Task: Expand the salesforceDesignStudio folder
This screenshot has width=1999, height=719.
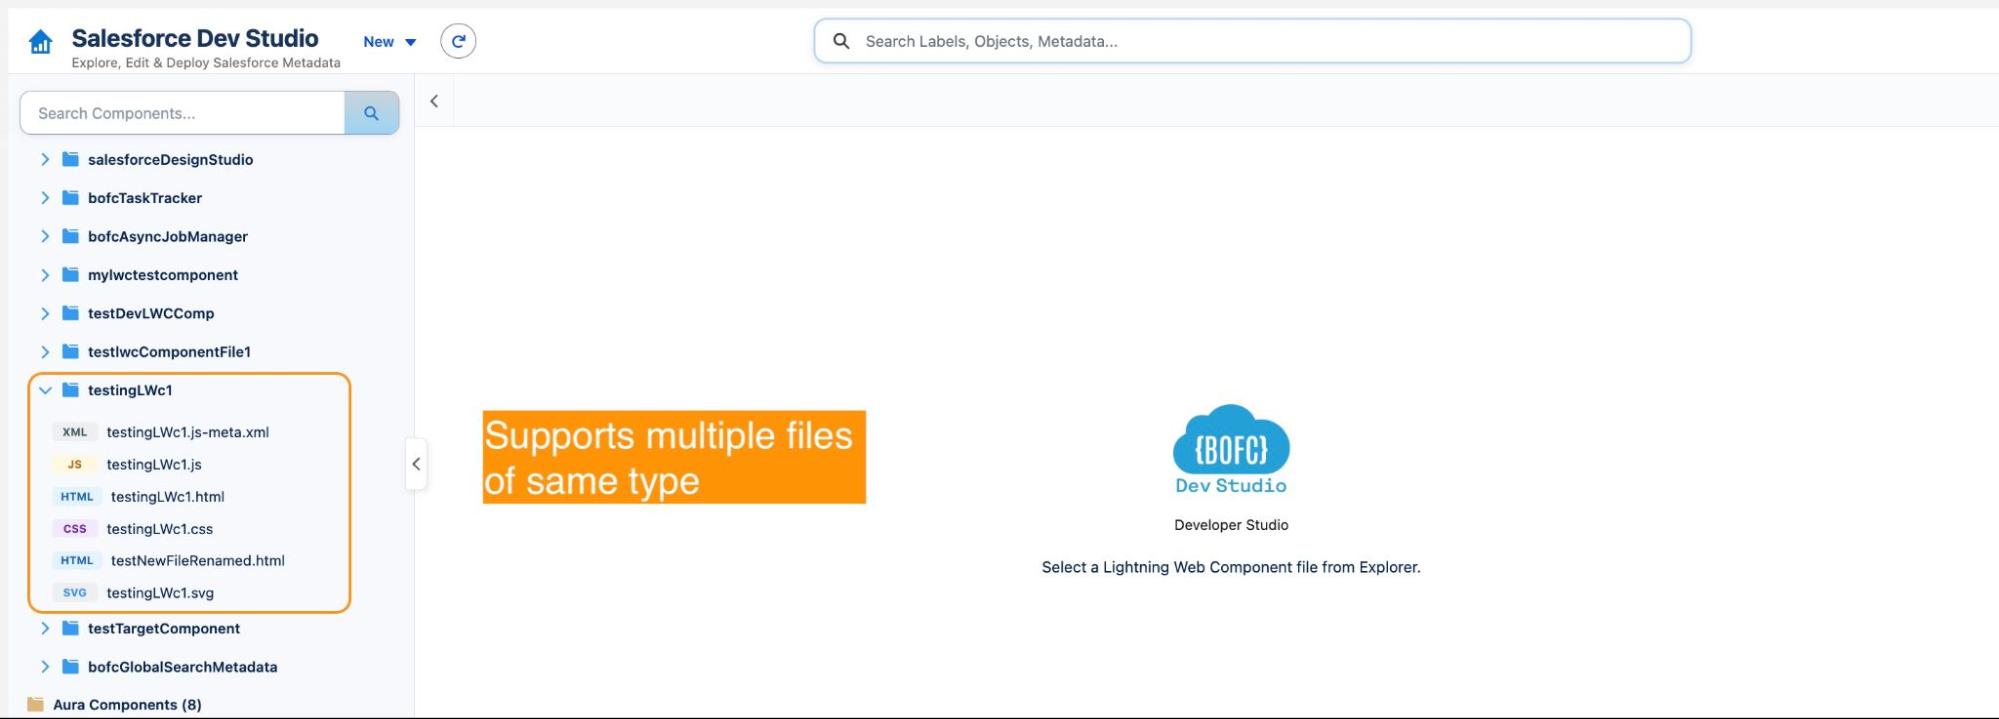Action: click(x=45, y=159)
